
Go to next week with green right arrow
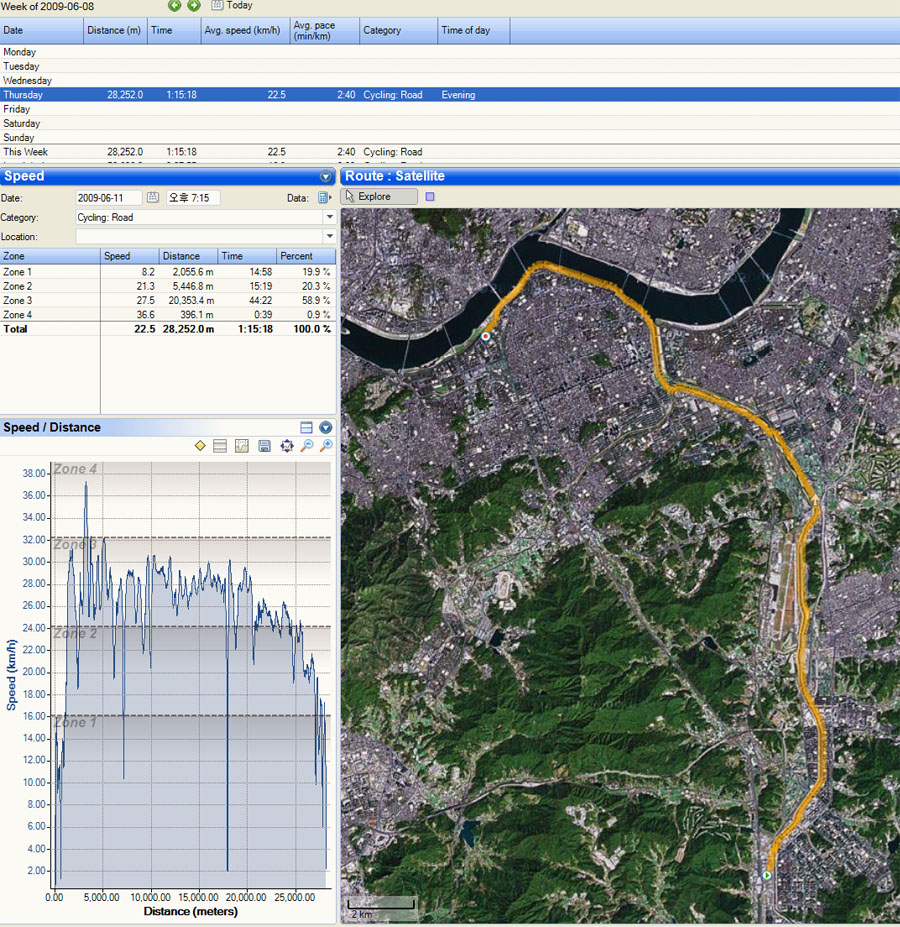pyautogui.click(x=194, y=6)
